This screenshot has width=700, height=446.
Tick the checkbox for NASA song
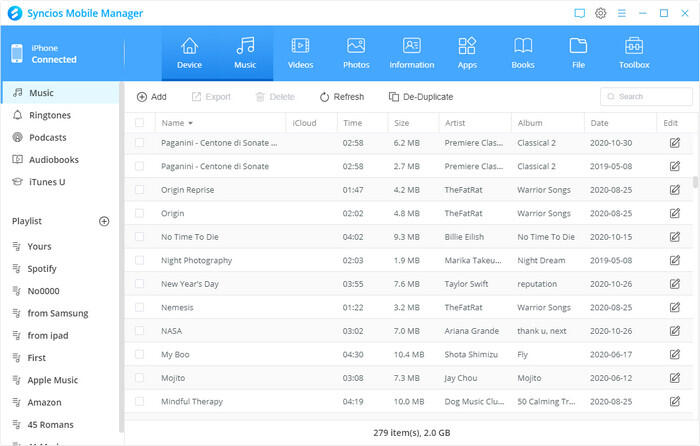click(x=139, y=330)
